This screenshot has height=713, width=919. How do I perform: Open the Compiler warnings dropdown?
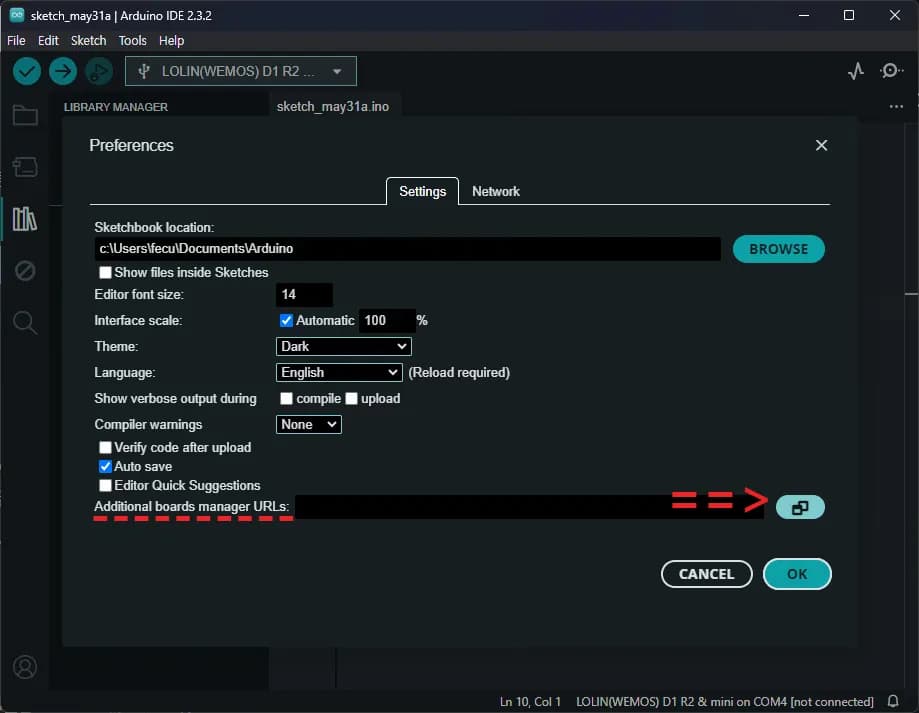click(x=308, y=424)
